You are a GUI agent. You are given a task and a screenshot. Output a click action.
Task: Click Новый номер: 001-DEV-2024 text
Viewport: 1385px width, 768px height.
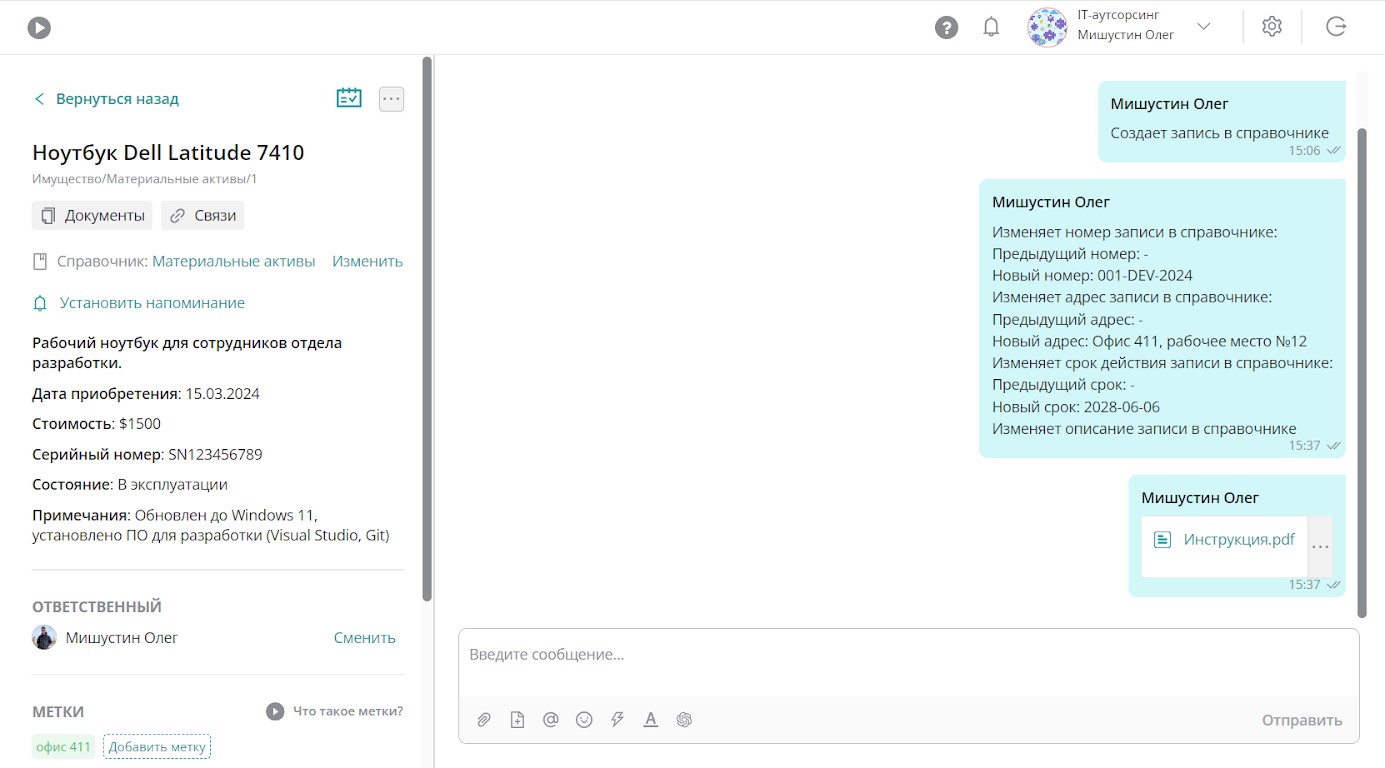click(x=1092, y=275)
